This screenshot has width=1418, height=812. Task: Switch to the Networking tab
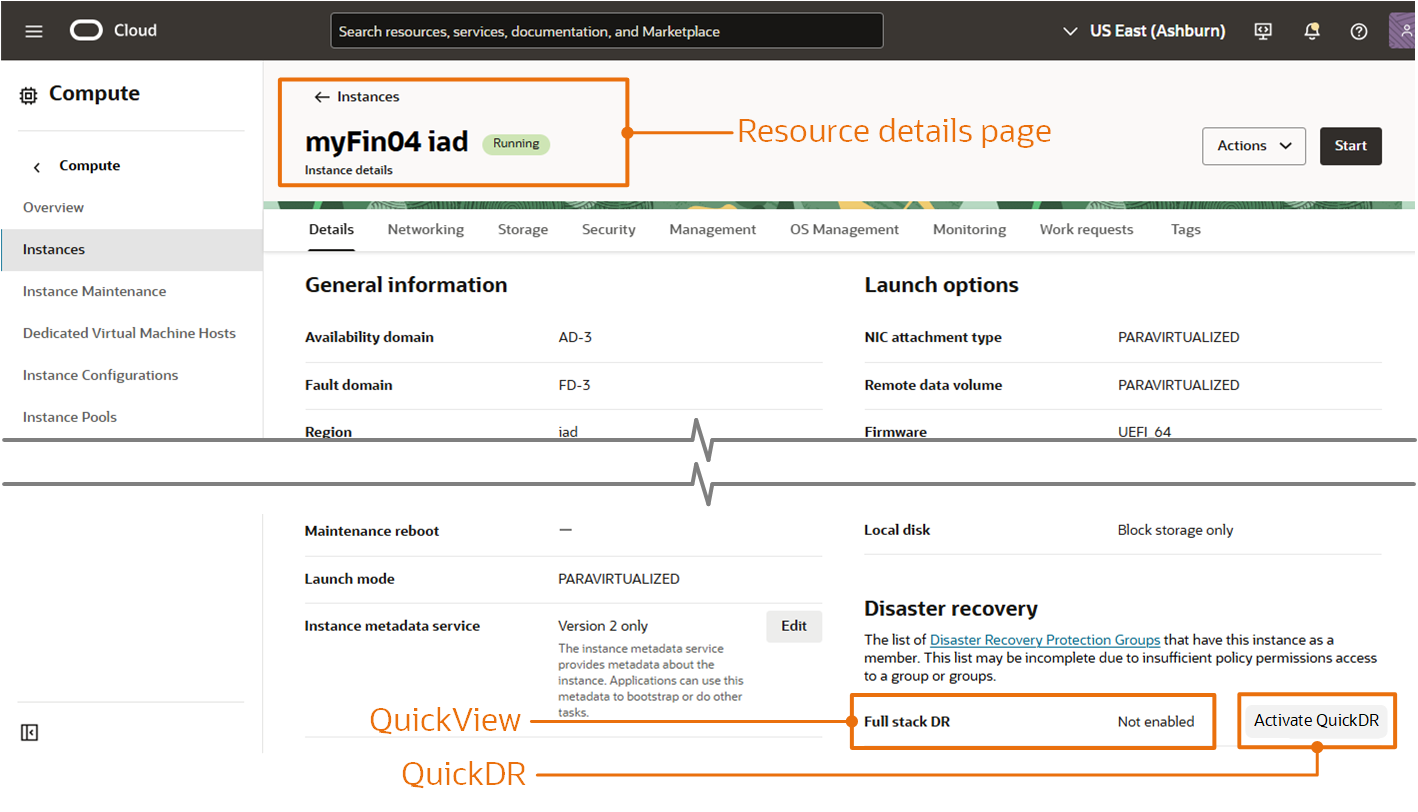[425, 229]
